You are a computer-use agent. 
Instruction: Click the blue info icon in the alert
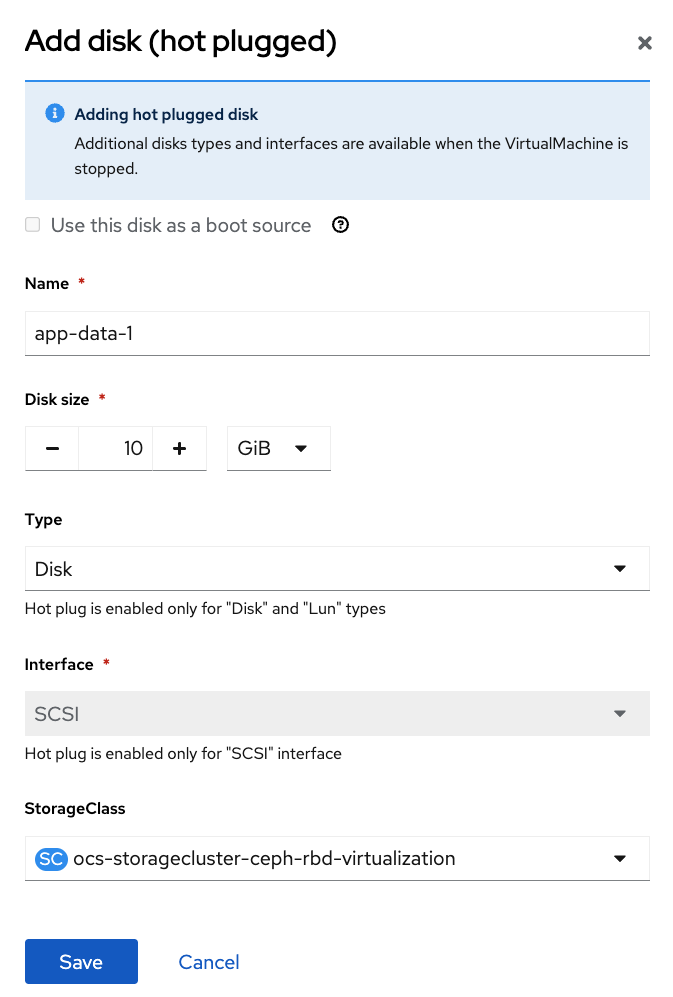(x=55, y=113)
